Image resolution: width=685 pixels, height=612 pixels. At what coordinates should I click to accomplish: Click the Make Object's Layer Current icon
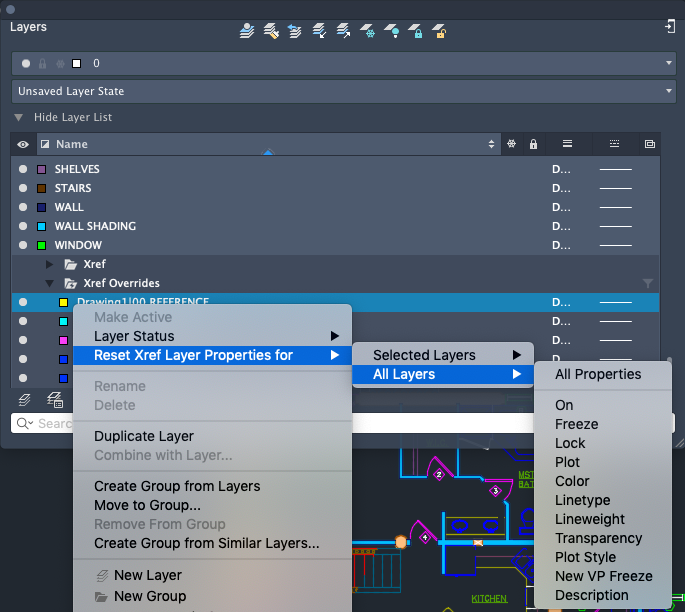click(x=247, y=31)
